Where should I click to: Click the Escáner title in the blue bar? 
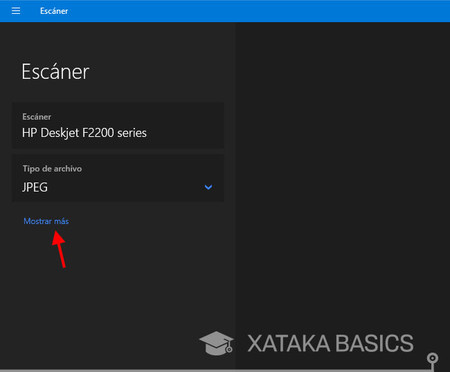[54, 11]
